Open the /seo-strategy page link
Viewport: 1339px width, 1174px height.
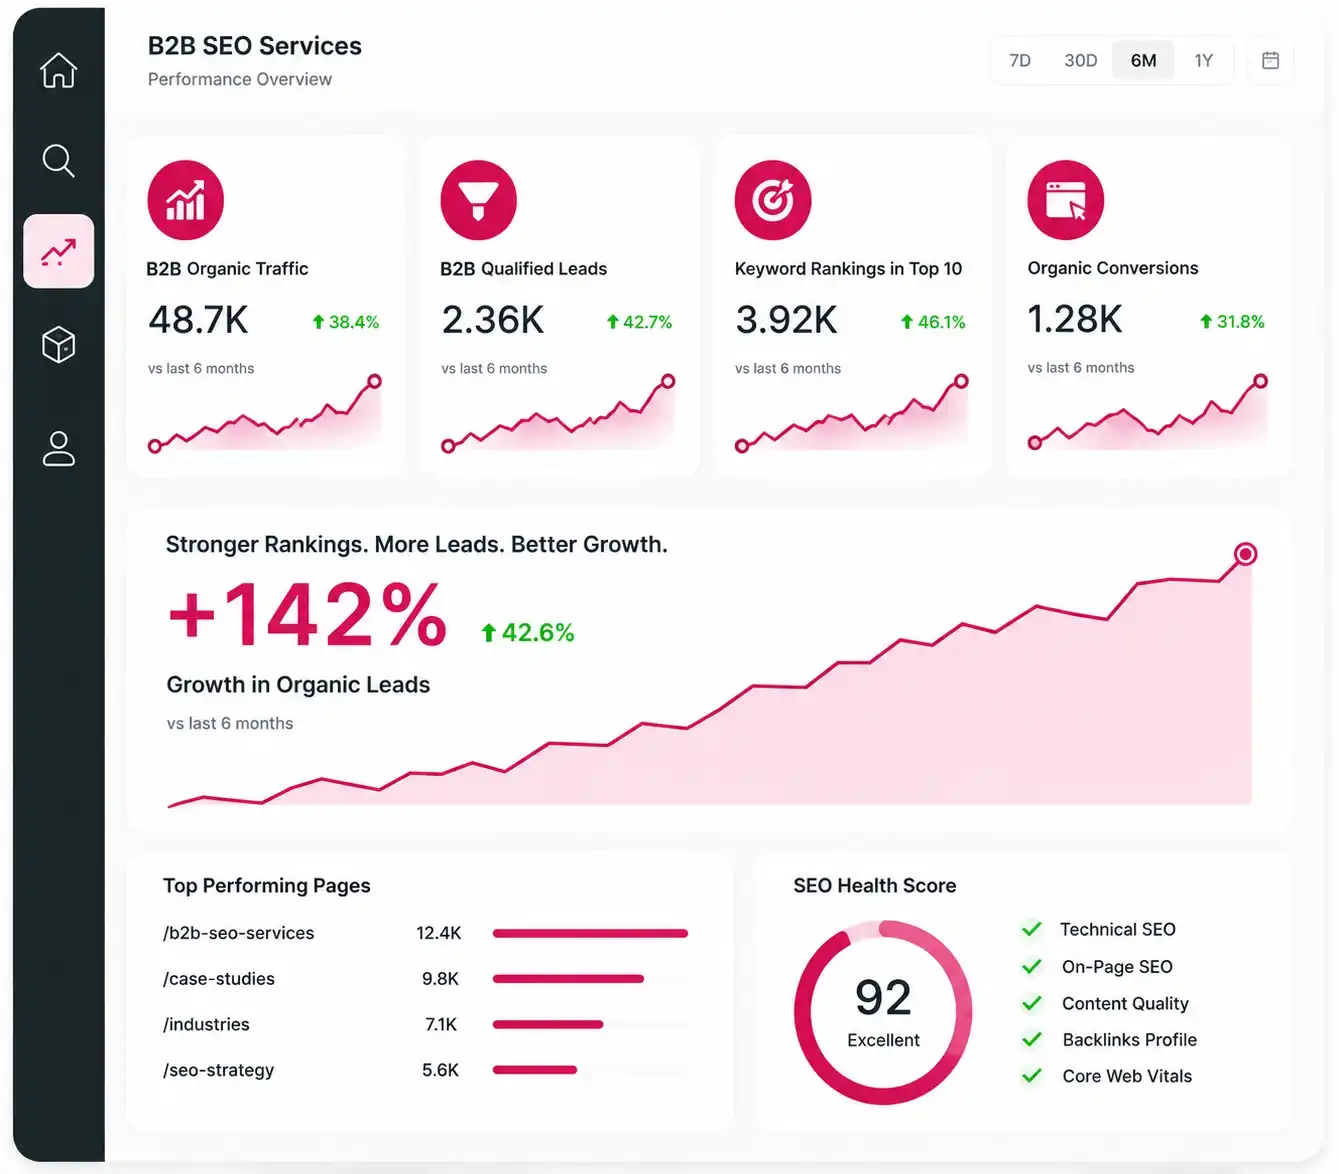coord(218,1070)
